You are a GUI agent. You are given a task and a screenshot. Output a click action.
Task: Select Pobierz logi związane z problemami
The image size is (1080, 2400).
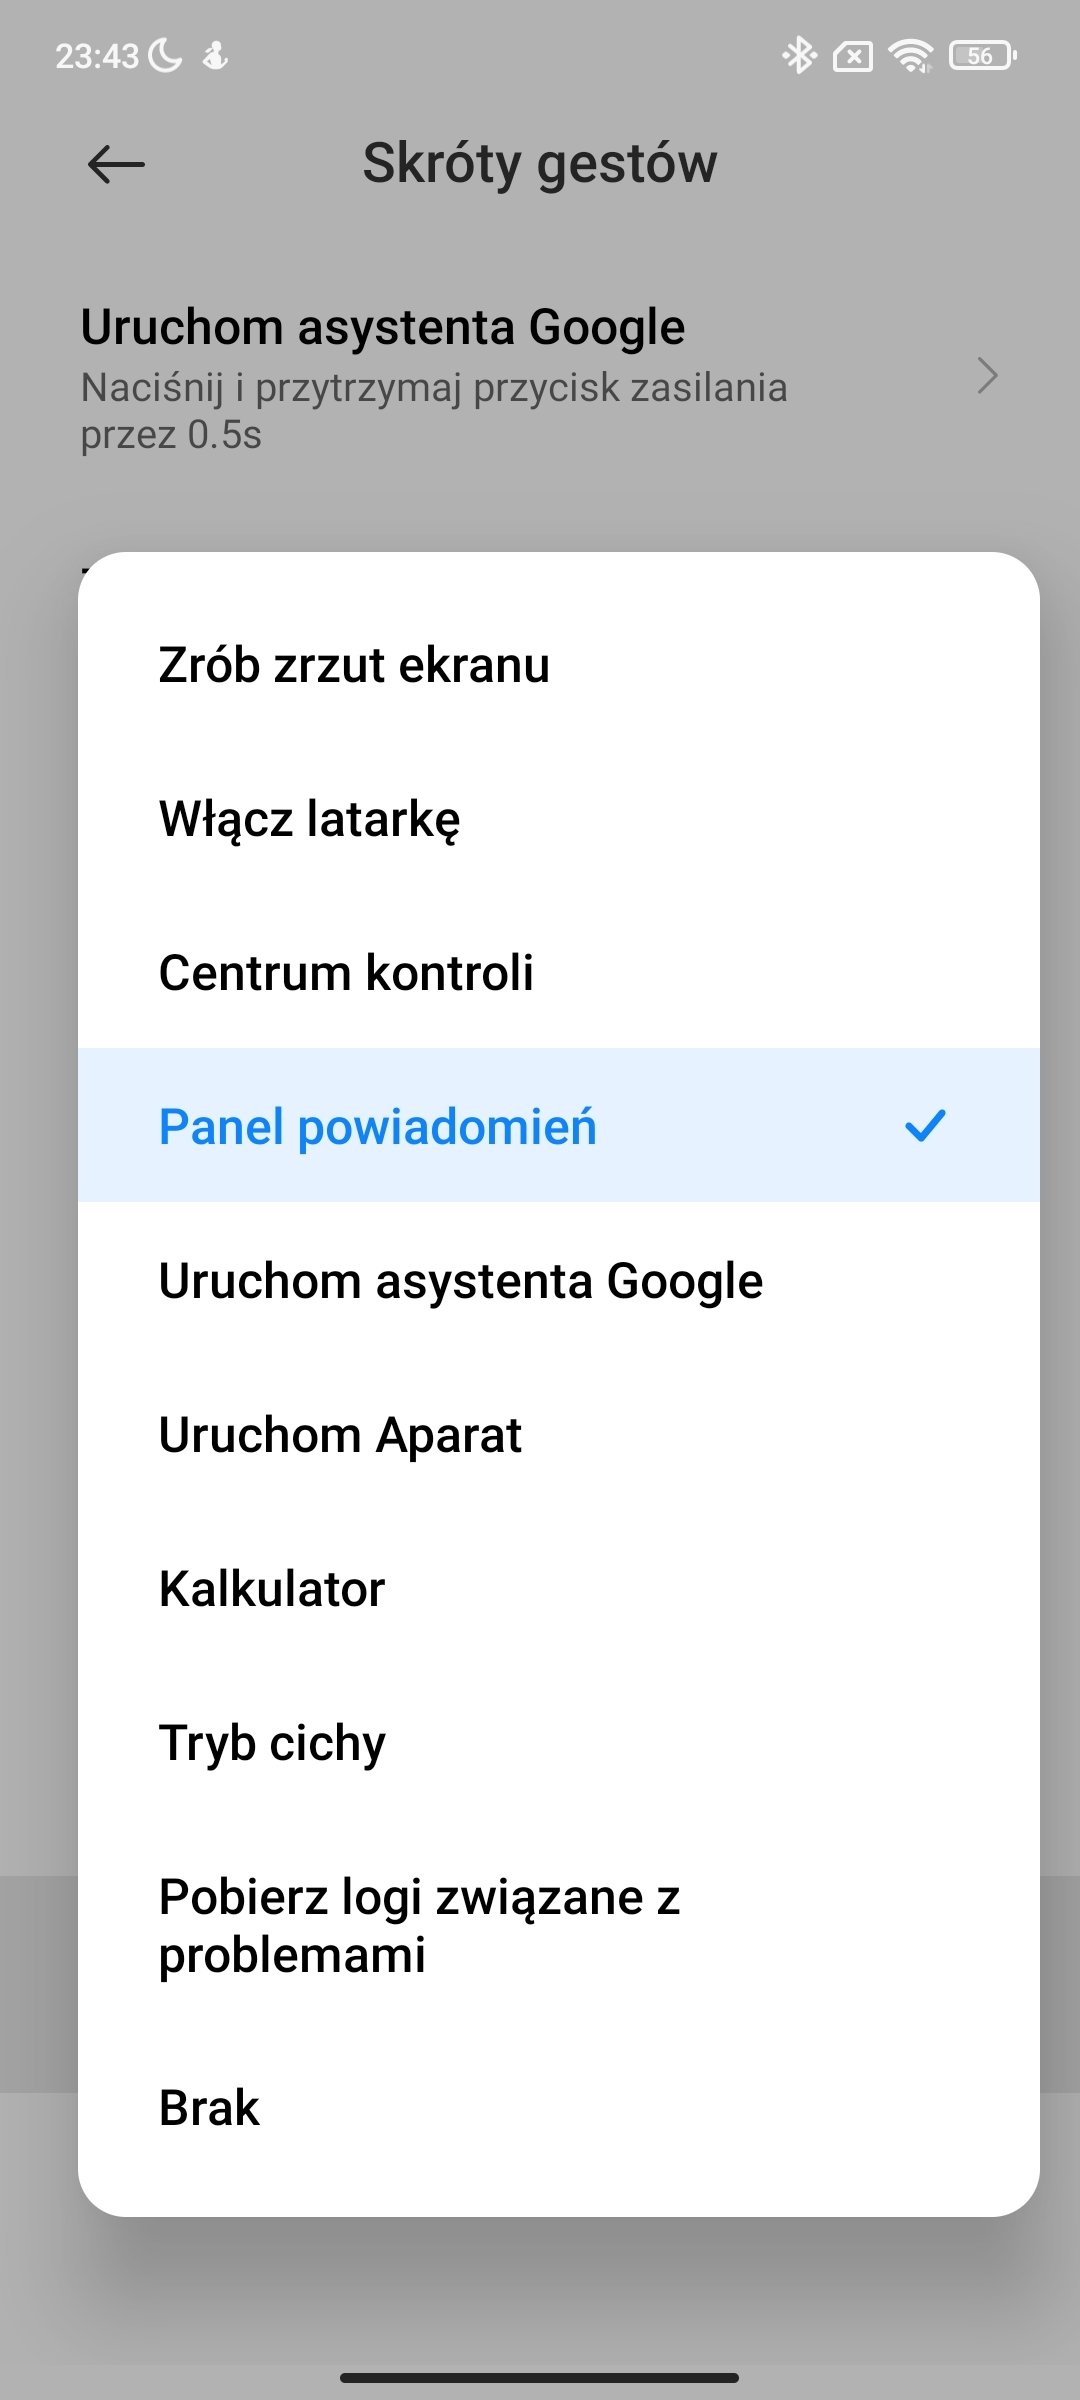point(559,1926)
